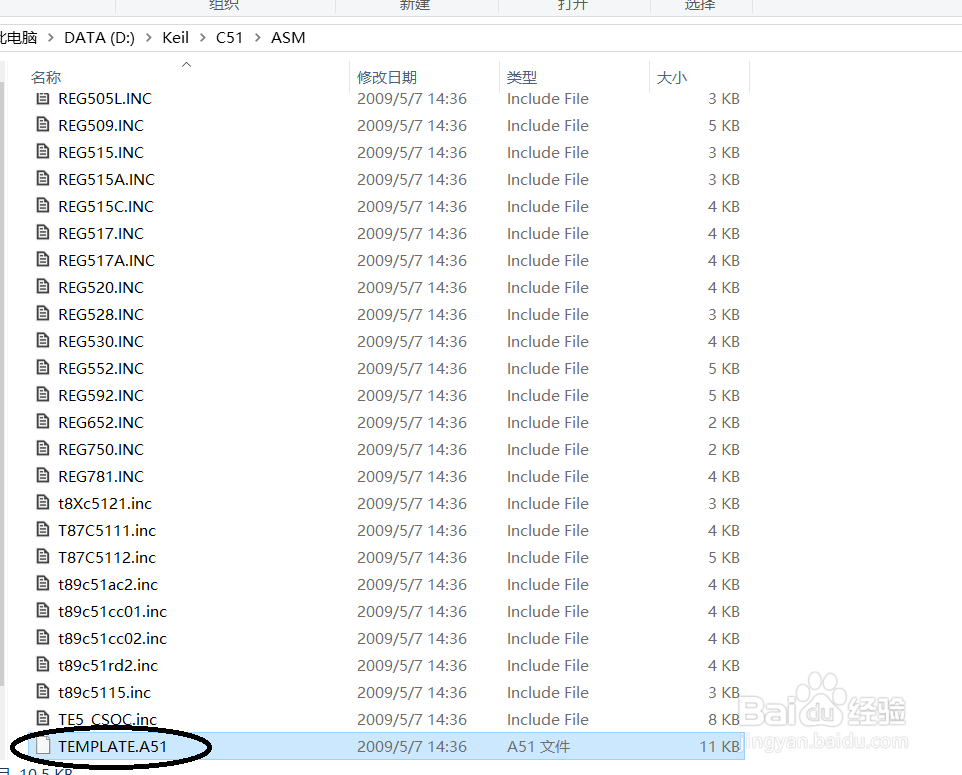Click the file icon of REG750.INC
The height and width of the screenshot is (775, 962).
tap(43, 449)
